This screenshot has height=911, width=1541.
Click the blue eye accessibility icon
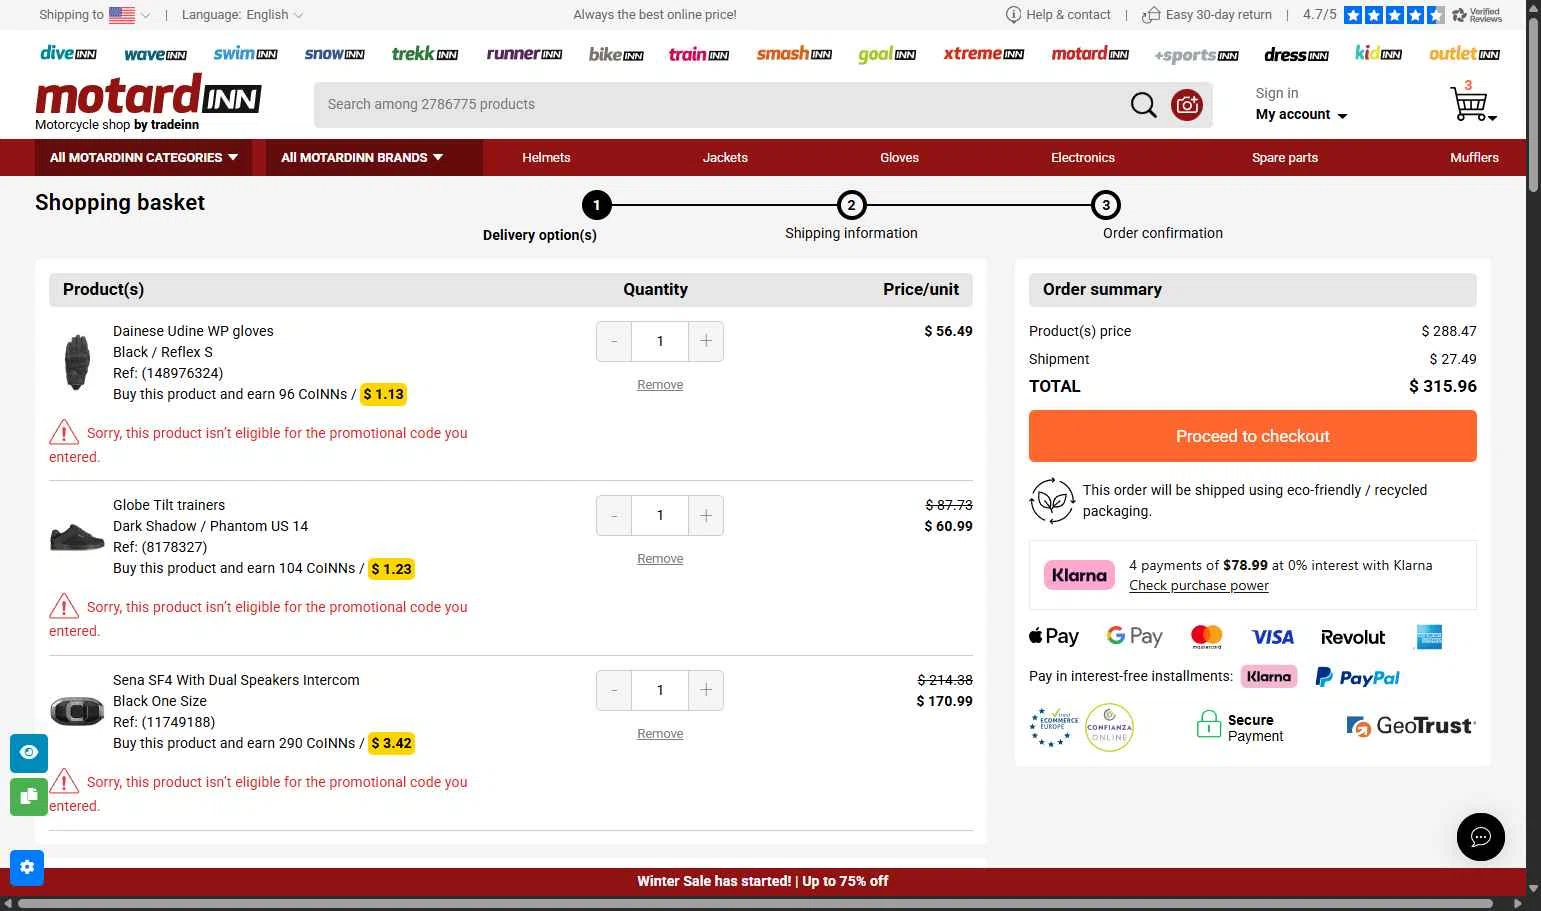29,753
